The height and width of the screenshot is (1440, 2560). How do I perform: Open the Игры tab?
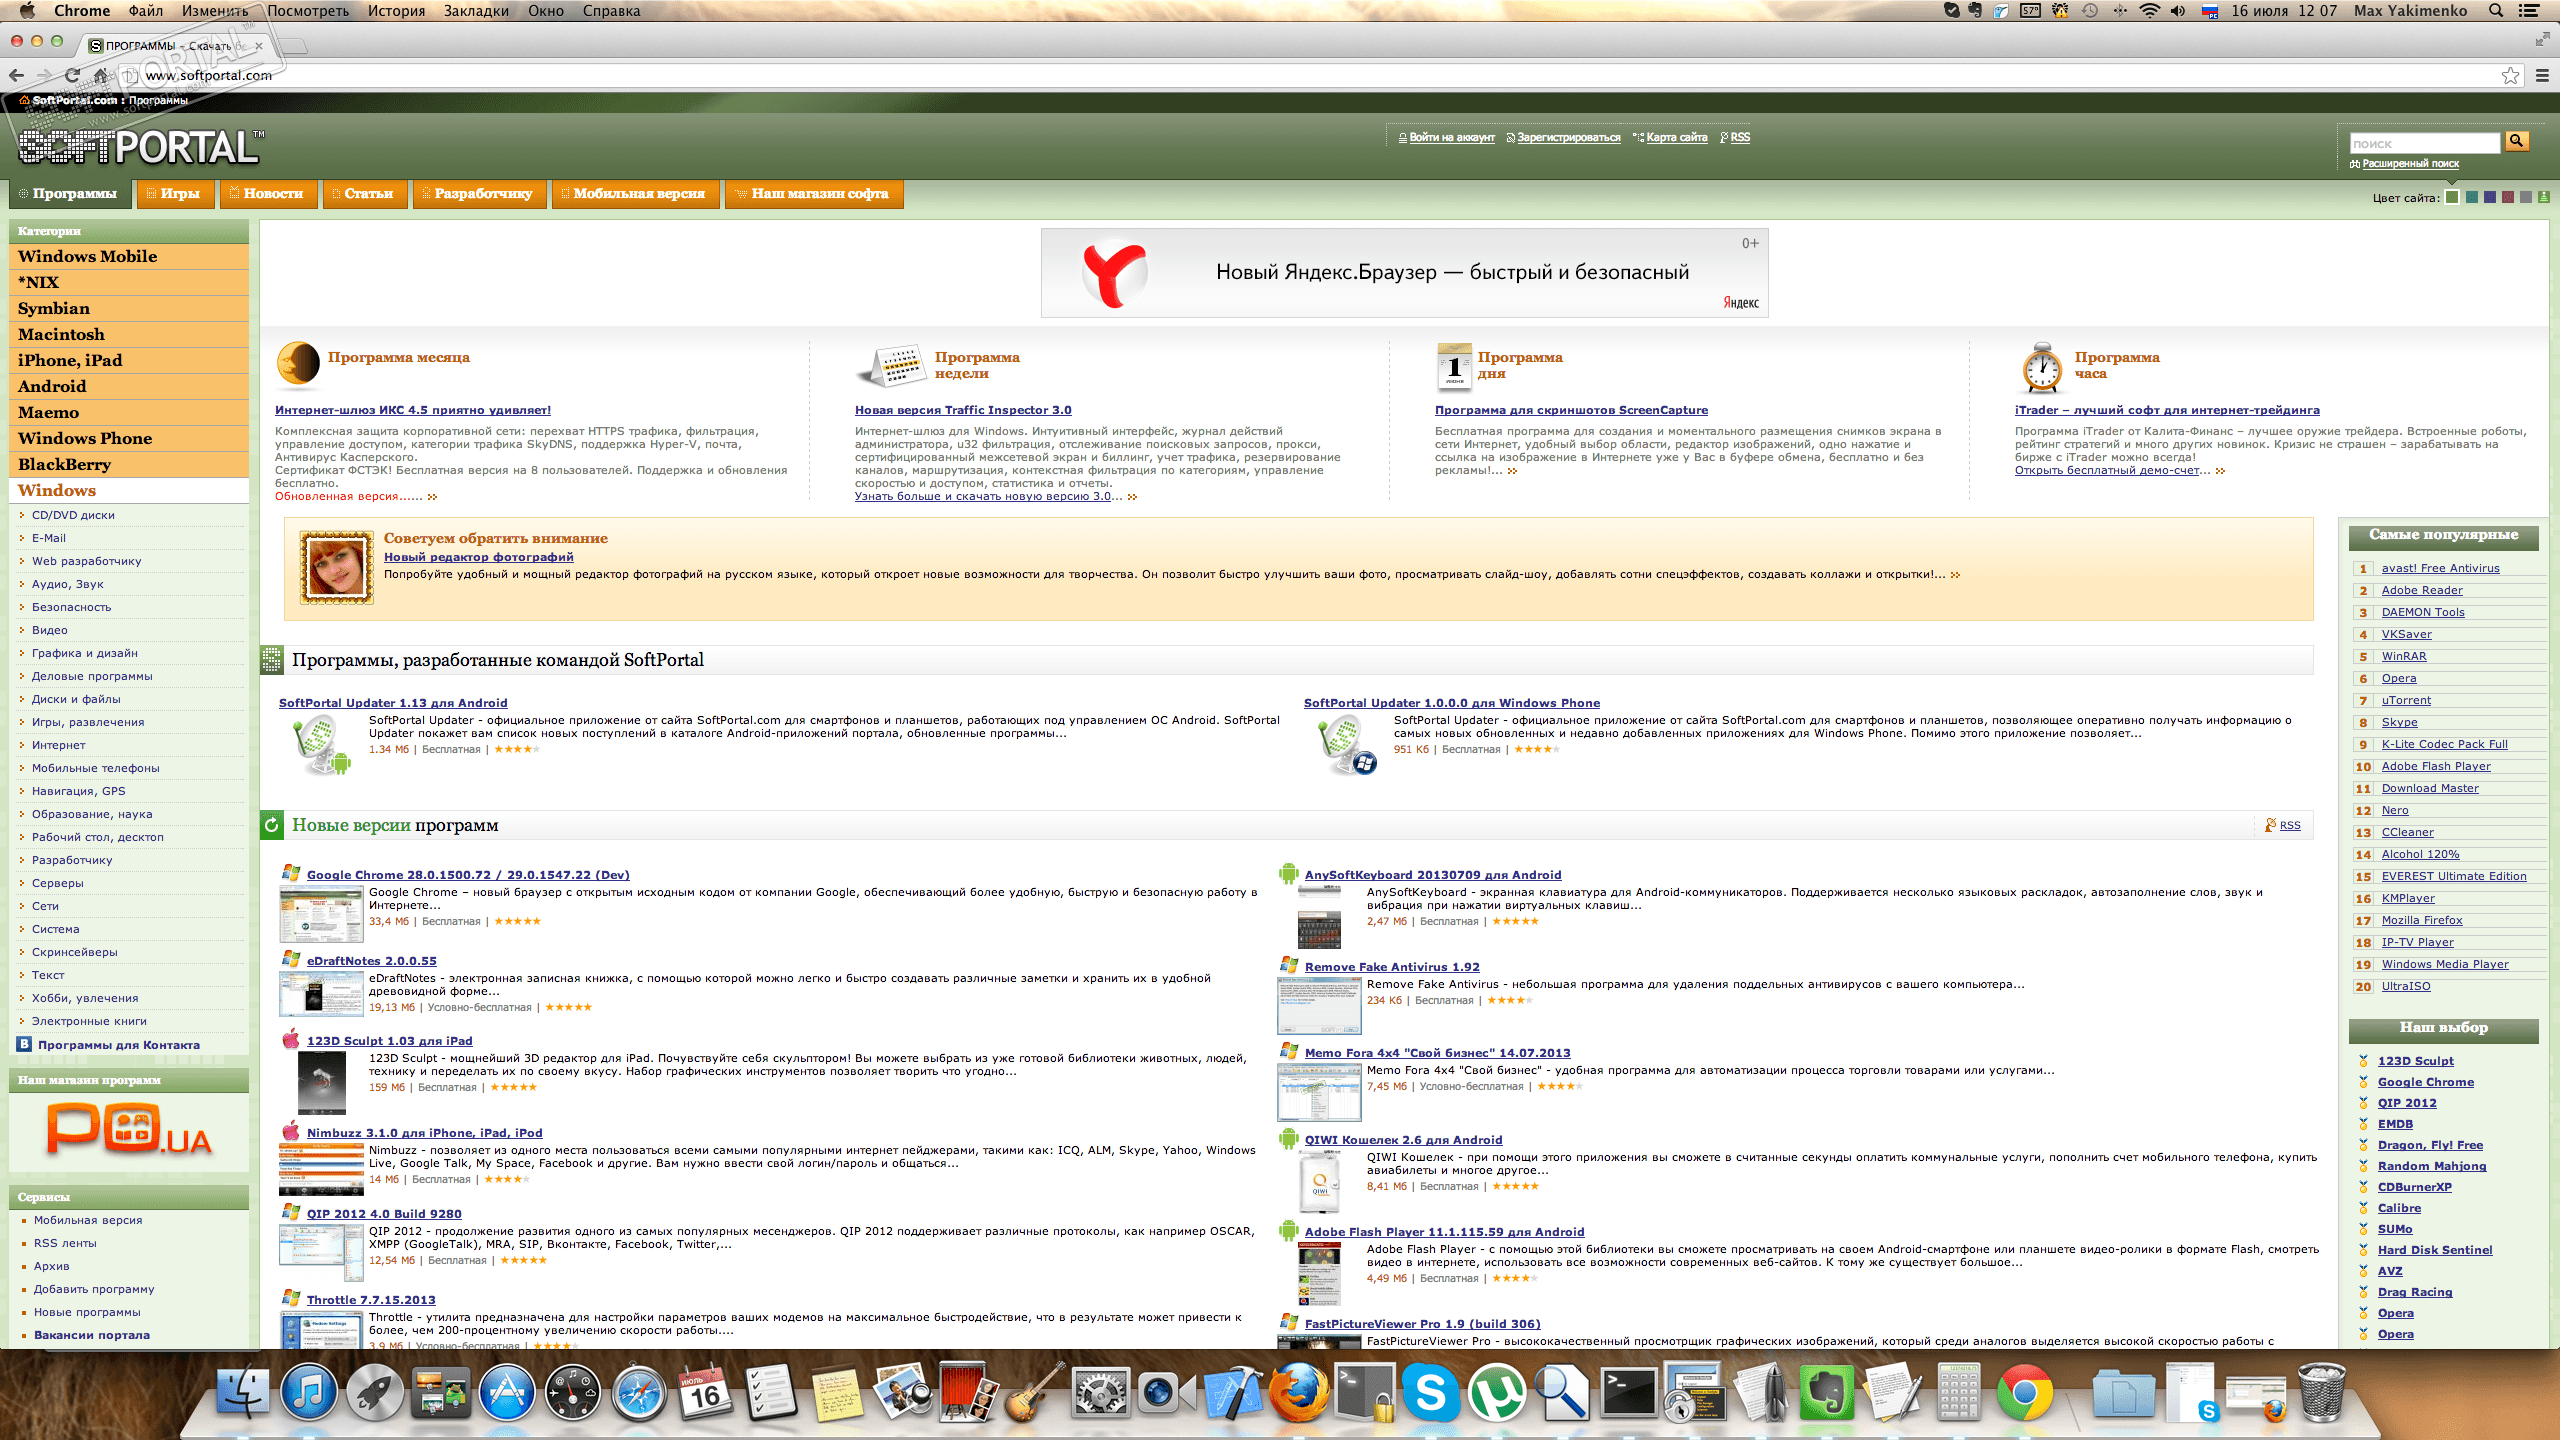tap(175, 194)
